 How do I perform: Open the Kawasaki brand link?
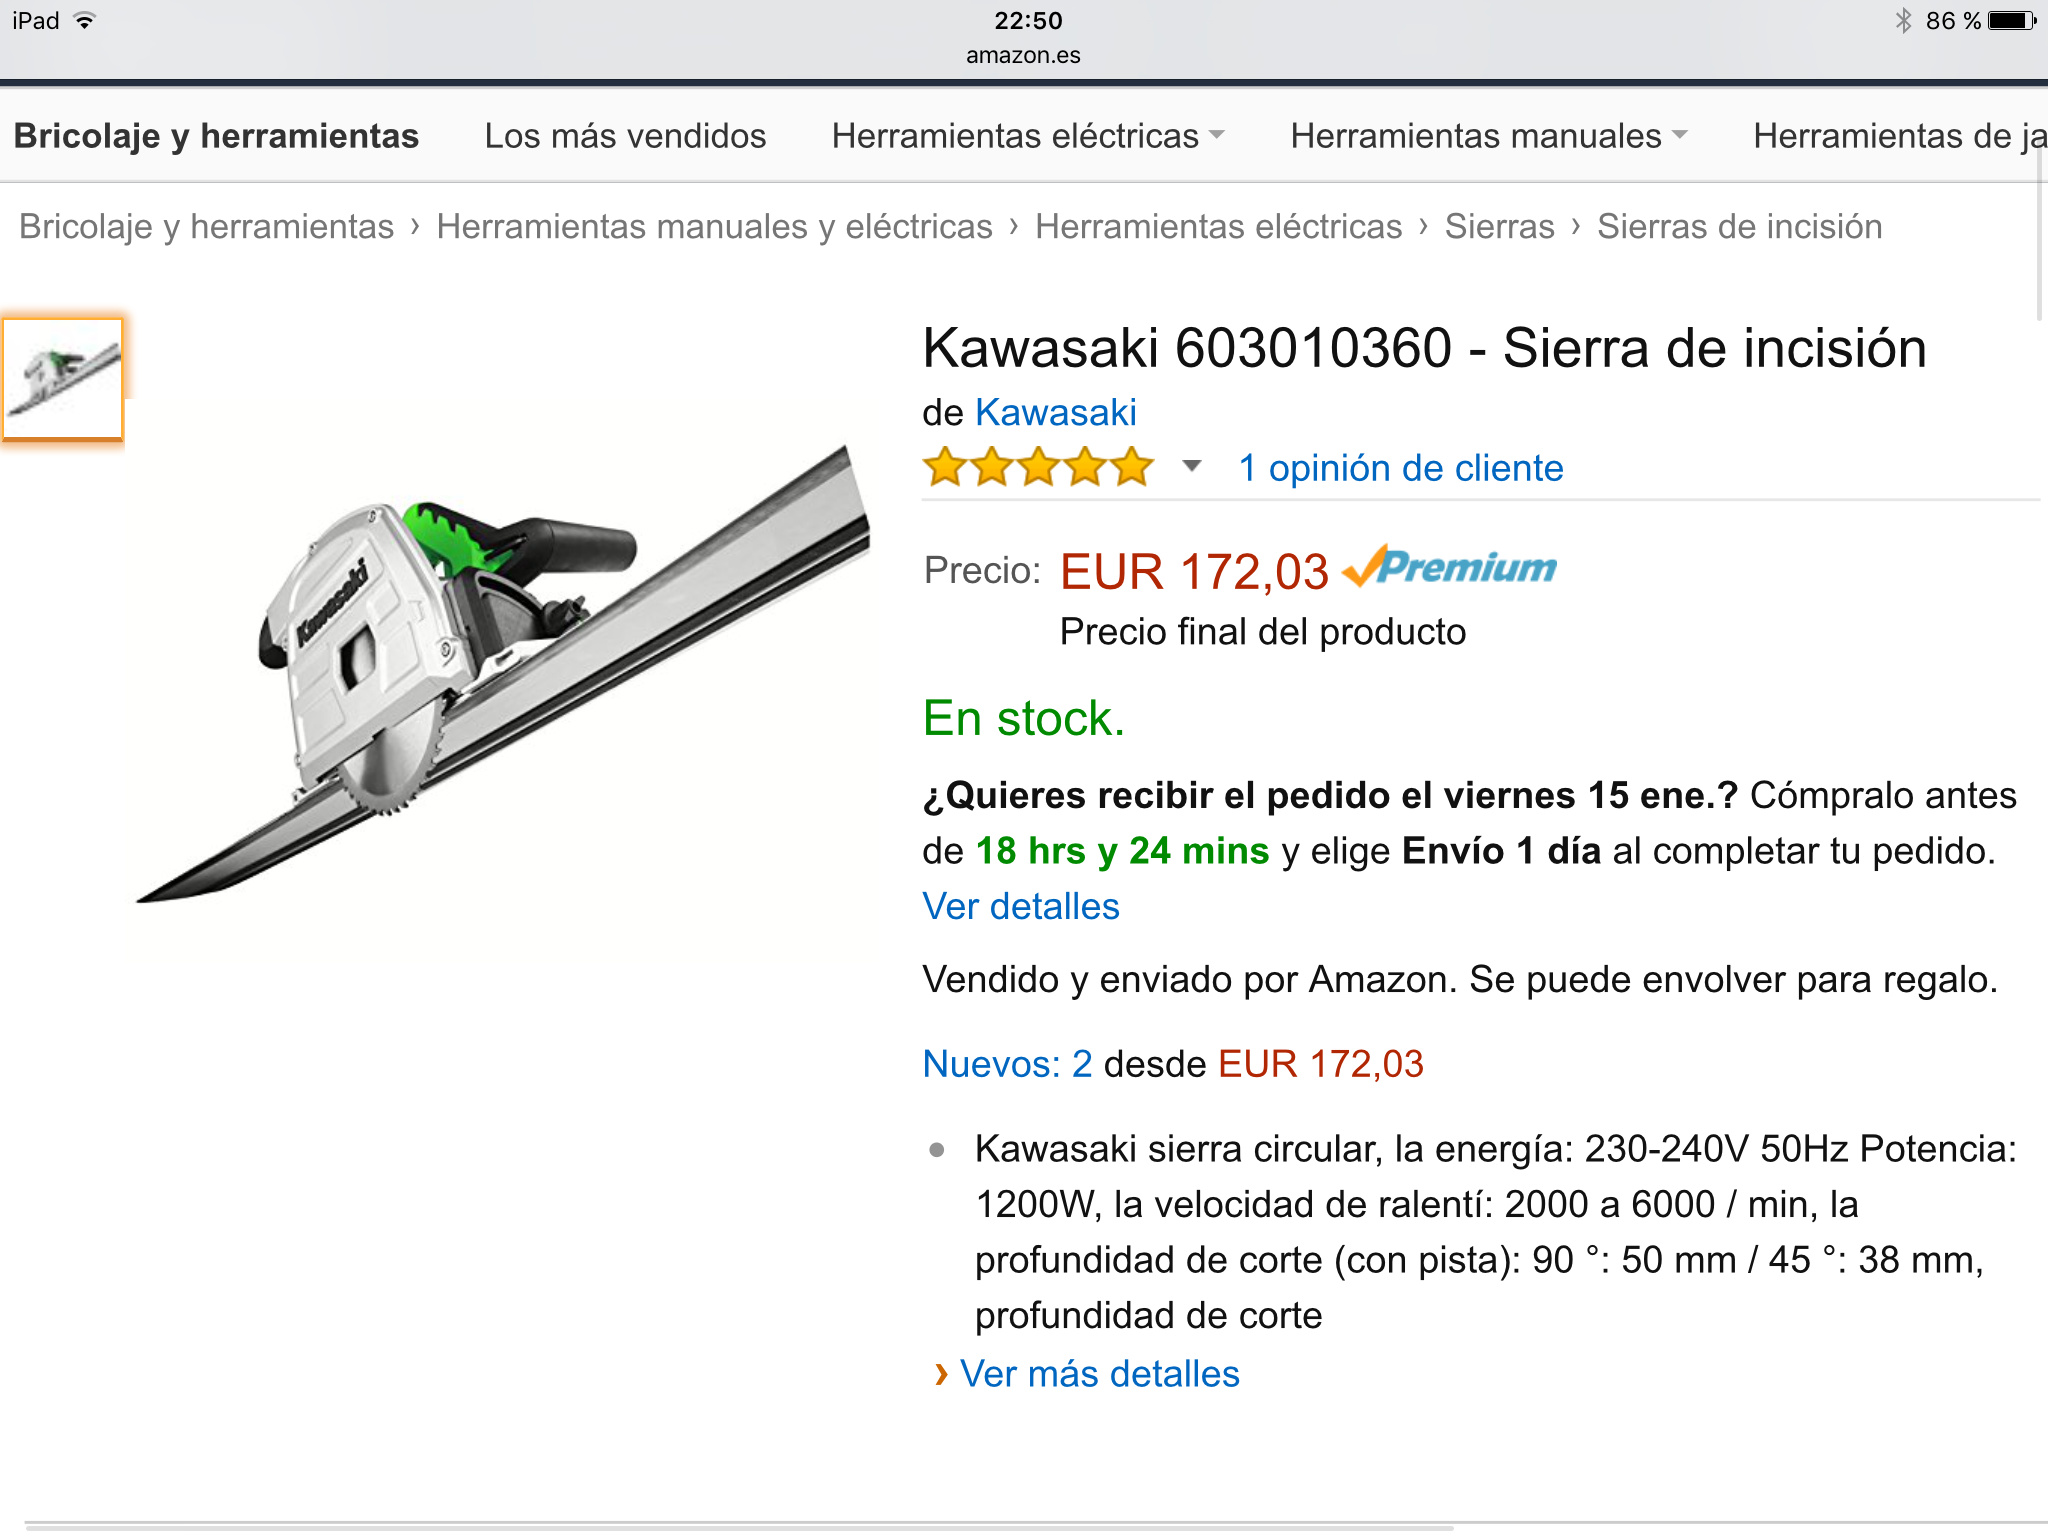click(x=1055, y=412)
